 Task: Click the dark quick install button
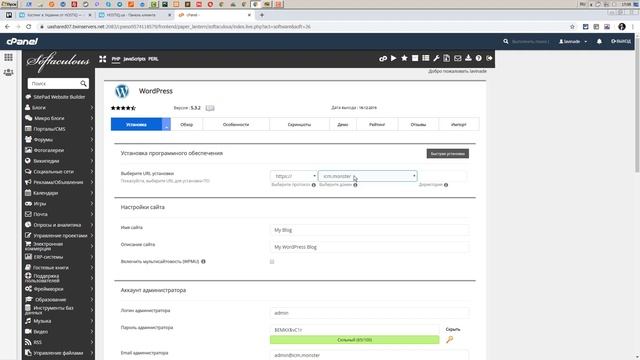448,154
